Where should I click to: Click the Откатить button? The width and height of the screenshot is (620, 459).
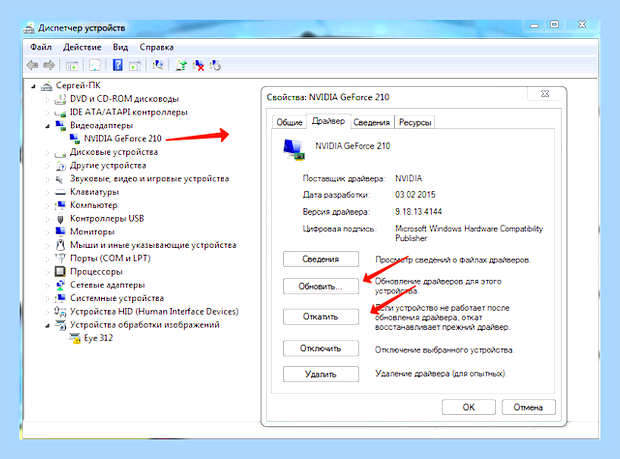(x=321, y=317)
